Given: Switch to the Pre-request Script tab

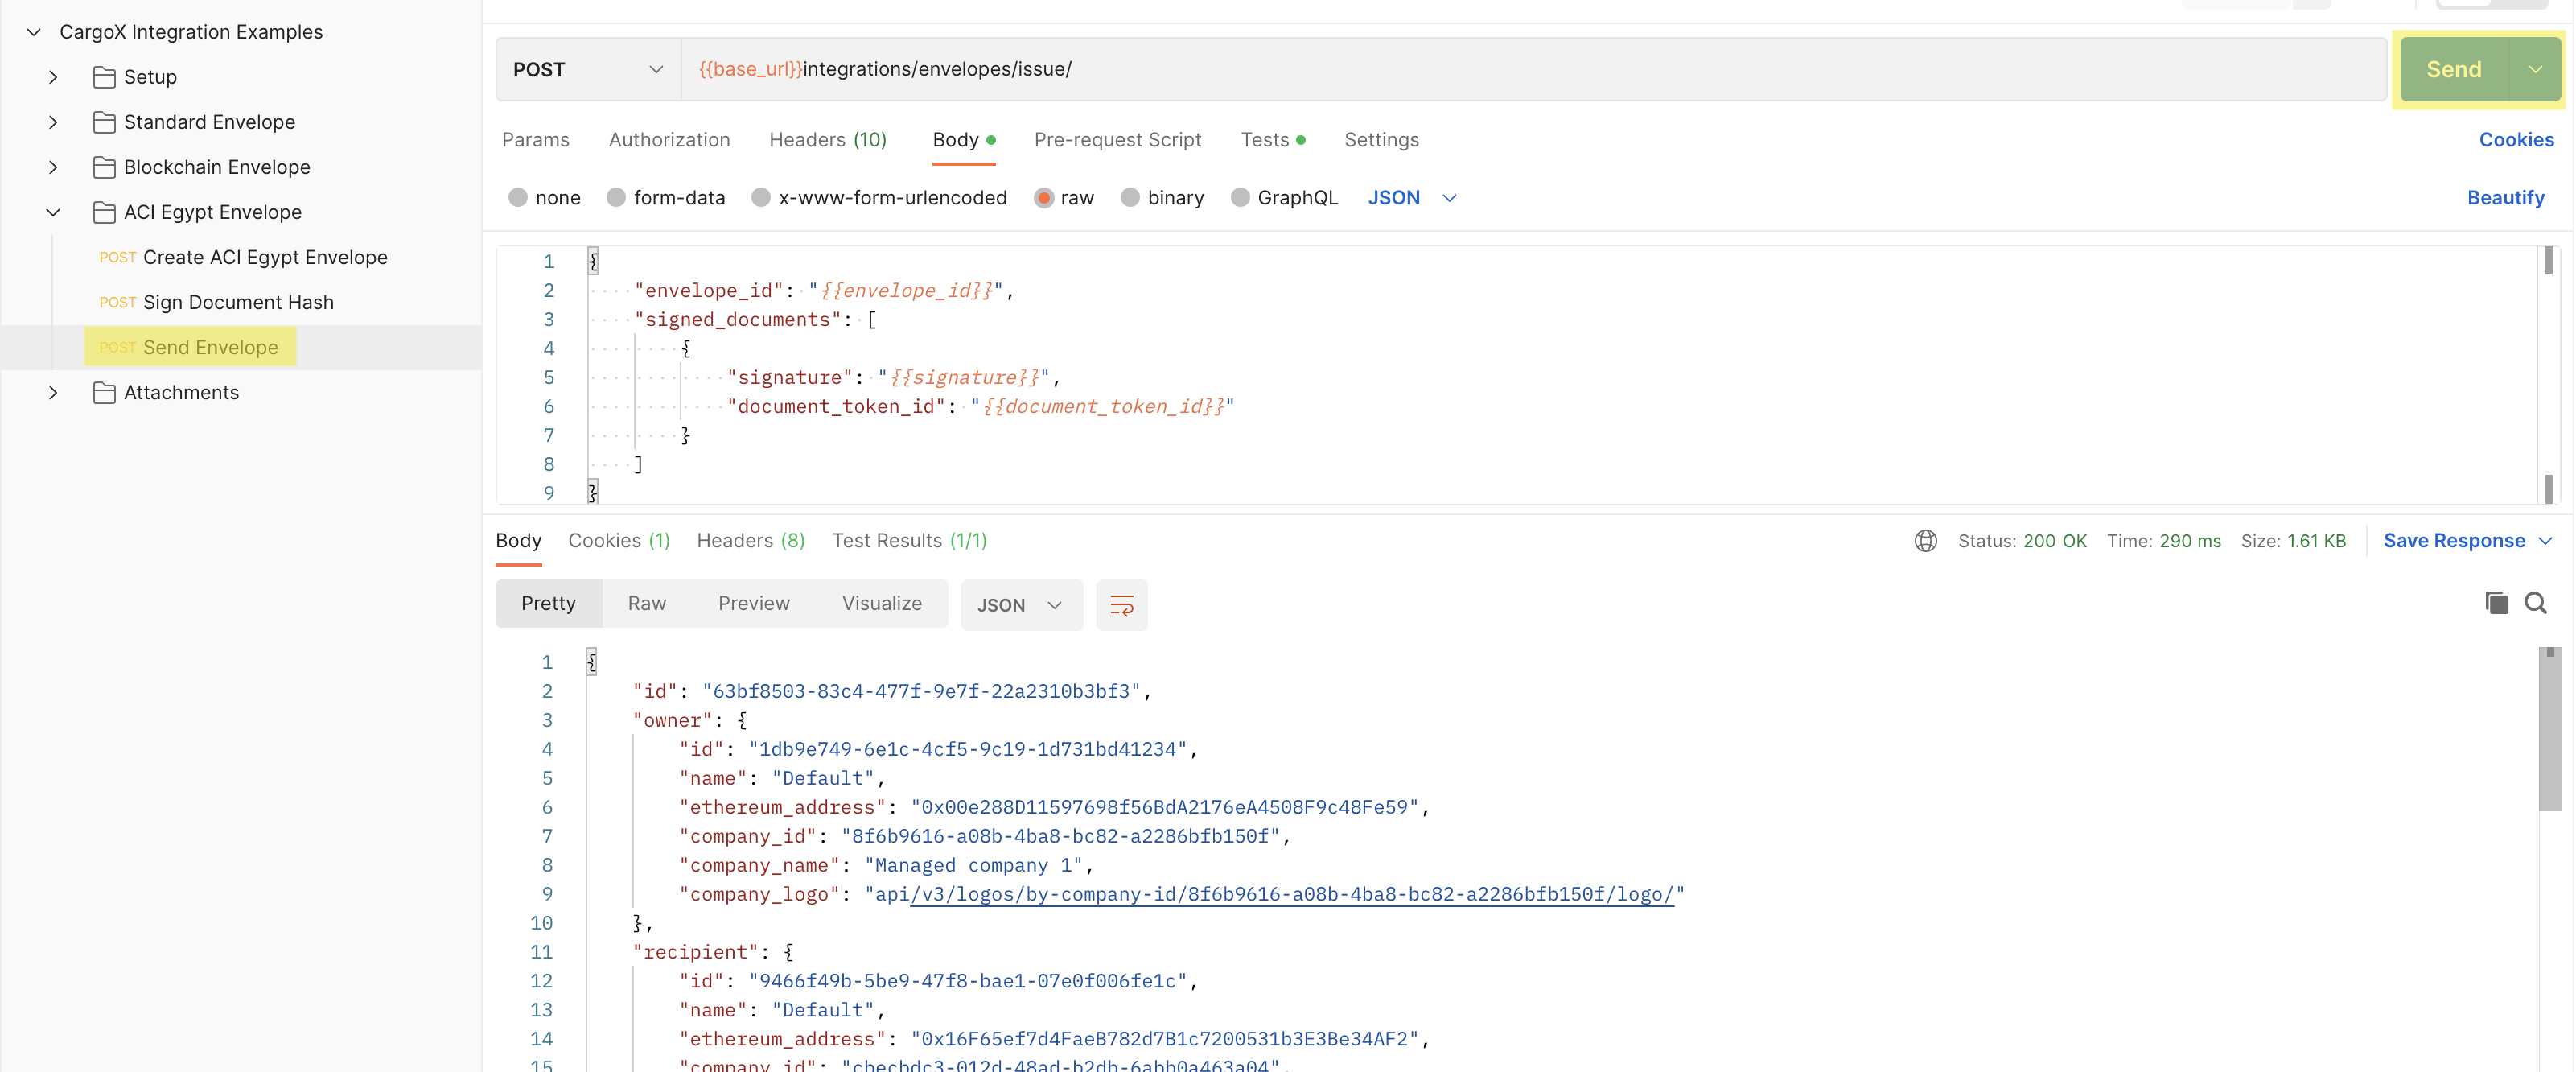Looking at the screenshot, I should coord(1117,140).
